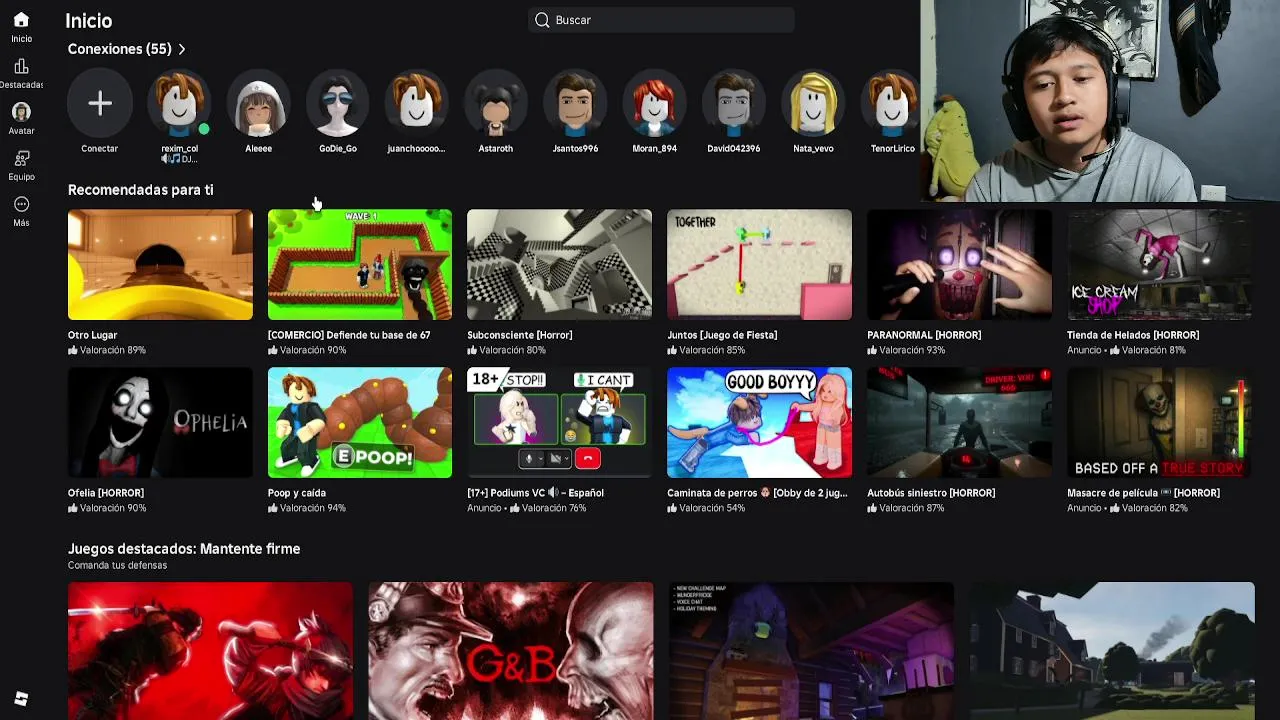Click the Autobús siniestro [HORROR] title
The width and height of the screenshot is (1280, 720).
(x=931, y=493)
